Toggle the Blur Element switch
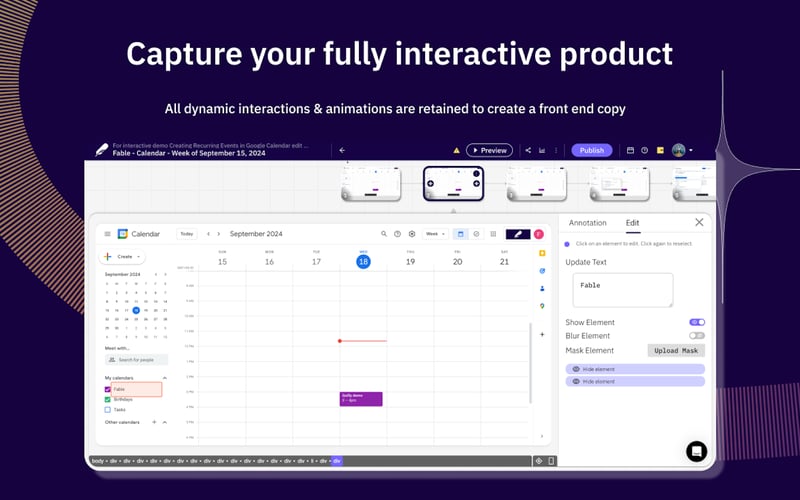This screenshot has height=500, width=800. coord(697,335)
